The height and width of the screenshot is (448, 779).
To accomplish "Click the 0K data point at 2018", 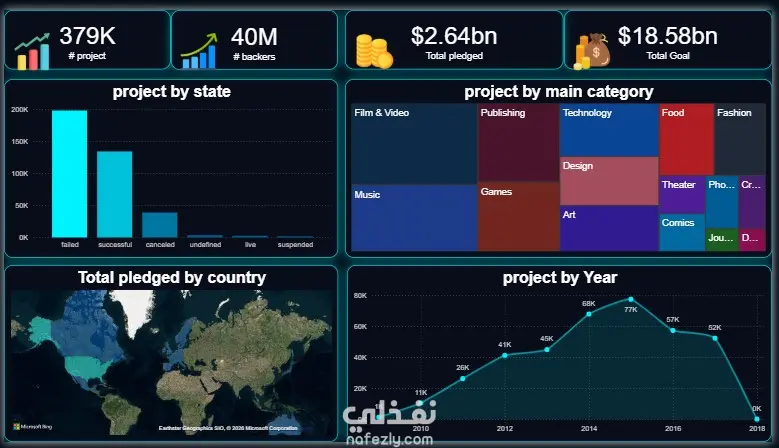I will point(757,419).
